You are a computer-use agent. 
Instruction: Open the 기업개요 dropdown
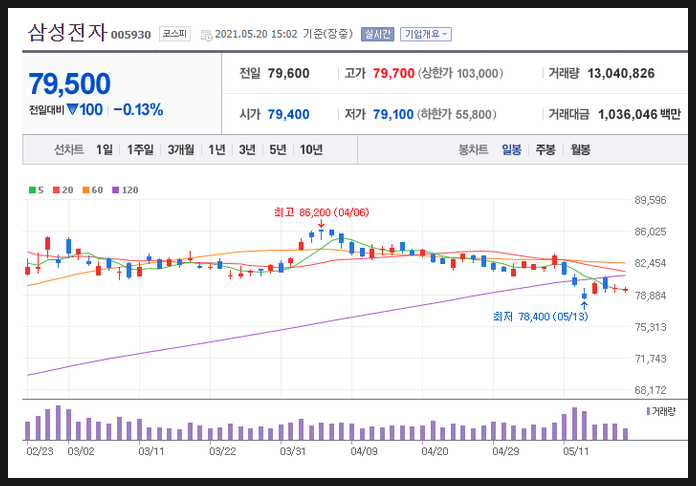coord(426,34)
